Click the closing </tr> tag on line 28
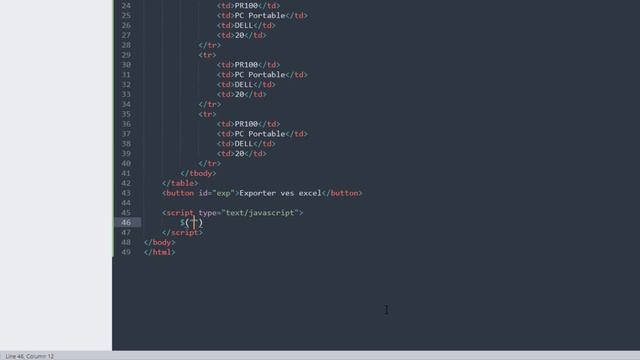This screenshot has height=360, width=640. (x=210, y=45)
